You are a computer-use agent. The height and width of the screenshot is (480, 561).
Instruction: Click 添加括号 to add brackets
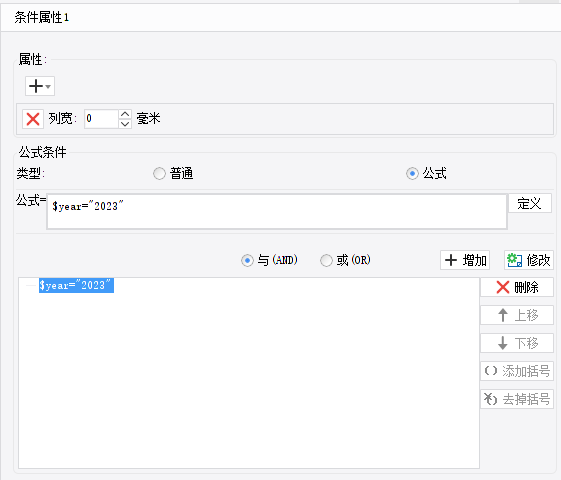(x=517, y=371)
